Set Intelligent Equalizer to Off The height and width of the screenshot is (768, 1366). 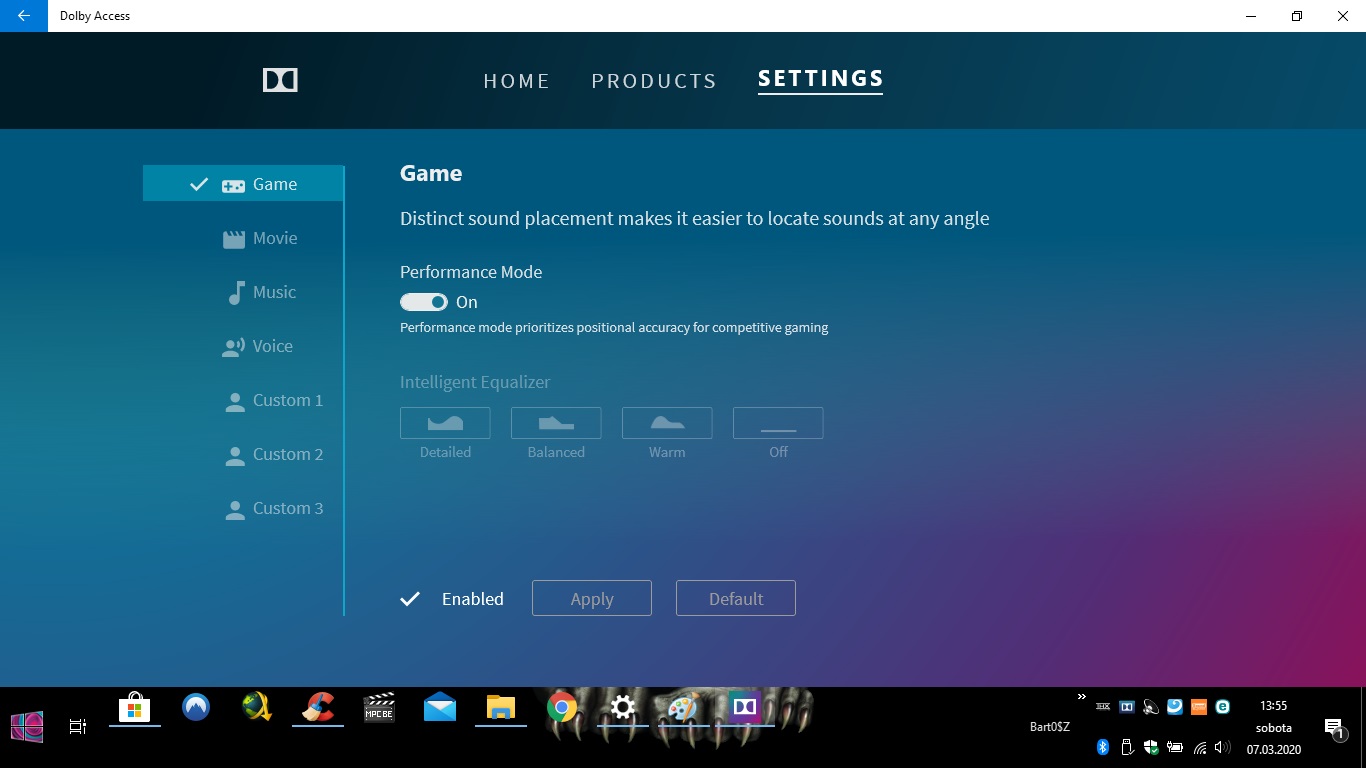[778, 423]
